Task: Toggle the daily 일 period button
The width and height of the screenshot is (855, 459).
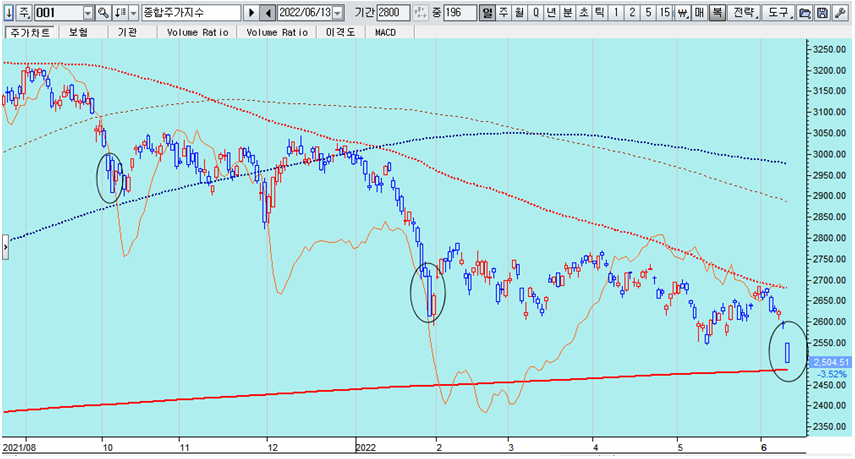Action: click(x=487, y=13)
